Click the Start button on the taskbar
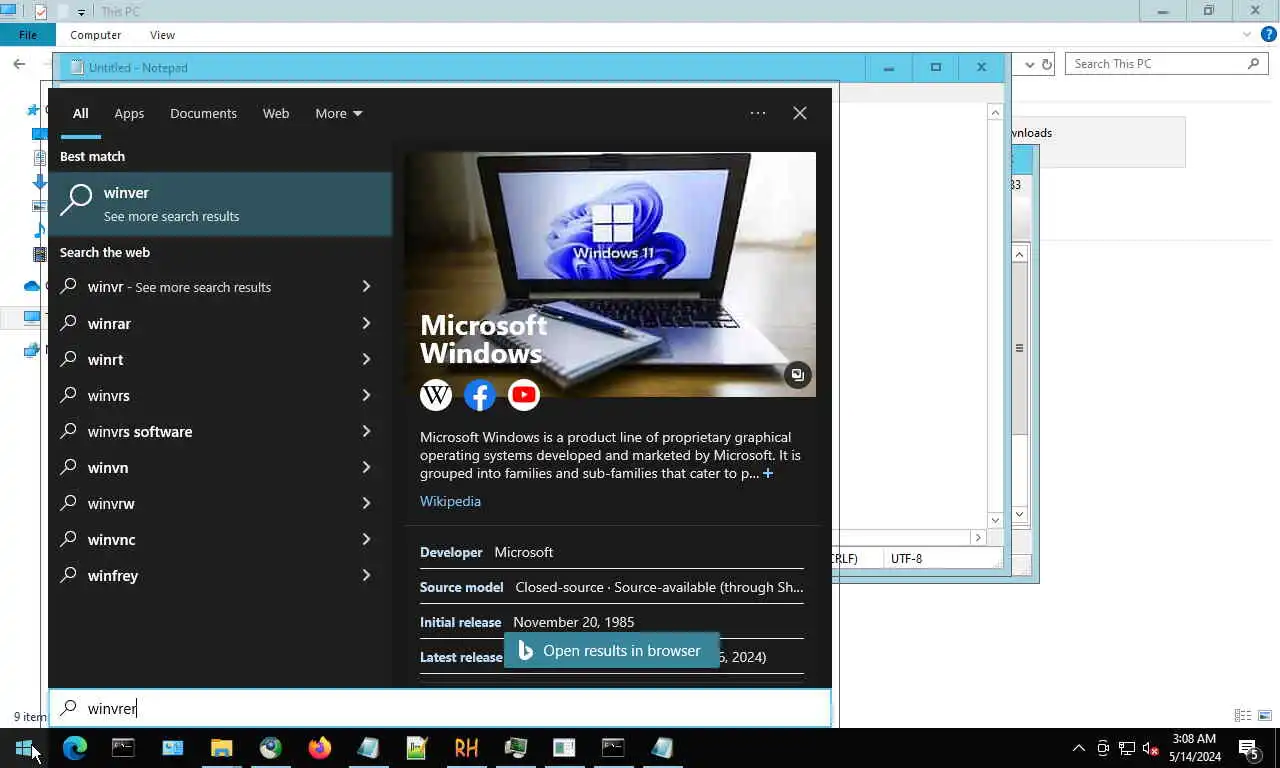The width and height of the screenshot is (1280, 768). click(x=24, y=748)
